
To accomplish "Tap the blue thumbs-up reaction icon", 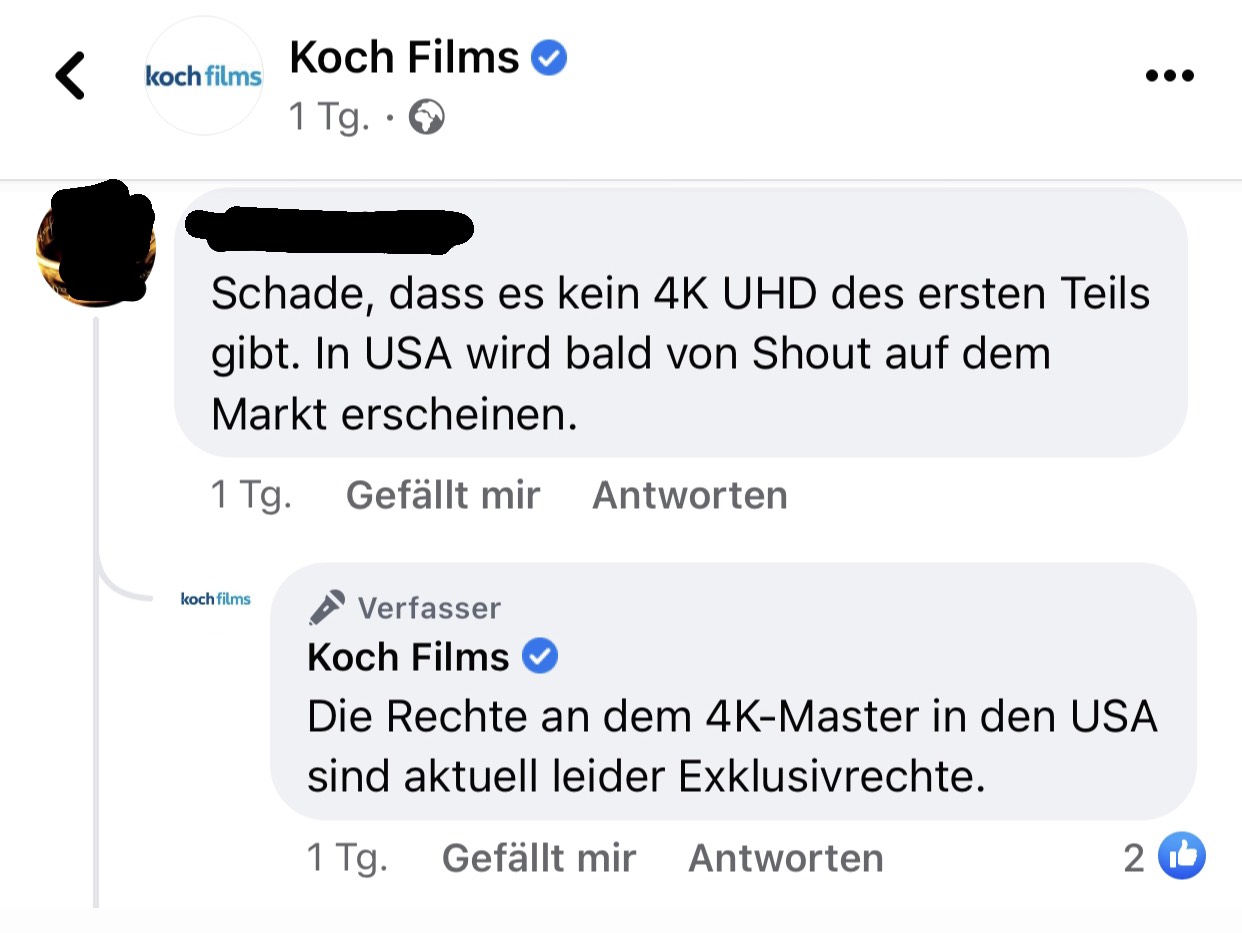I will [1181, 856].
